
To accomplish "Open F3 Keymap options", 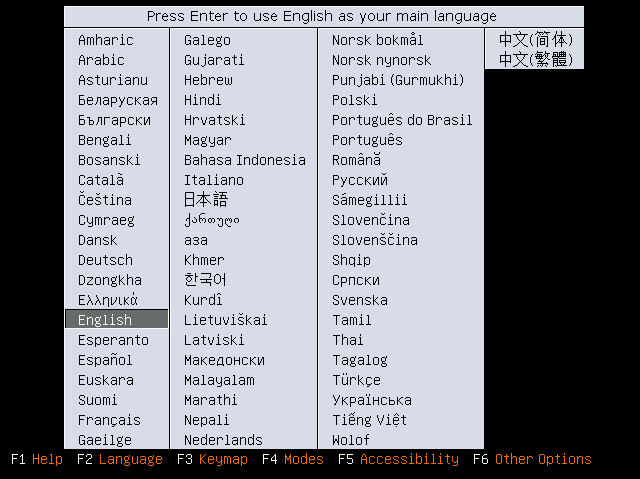I will (210, 459).
